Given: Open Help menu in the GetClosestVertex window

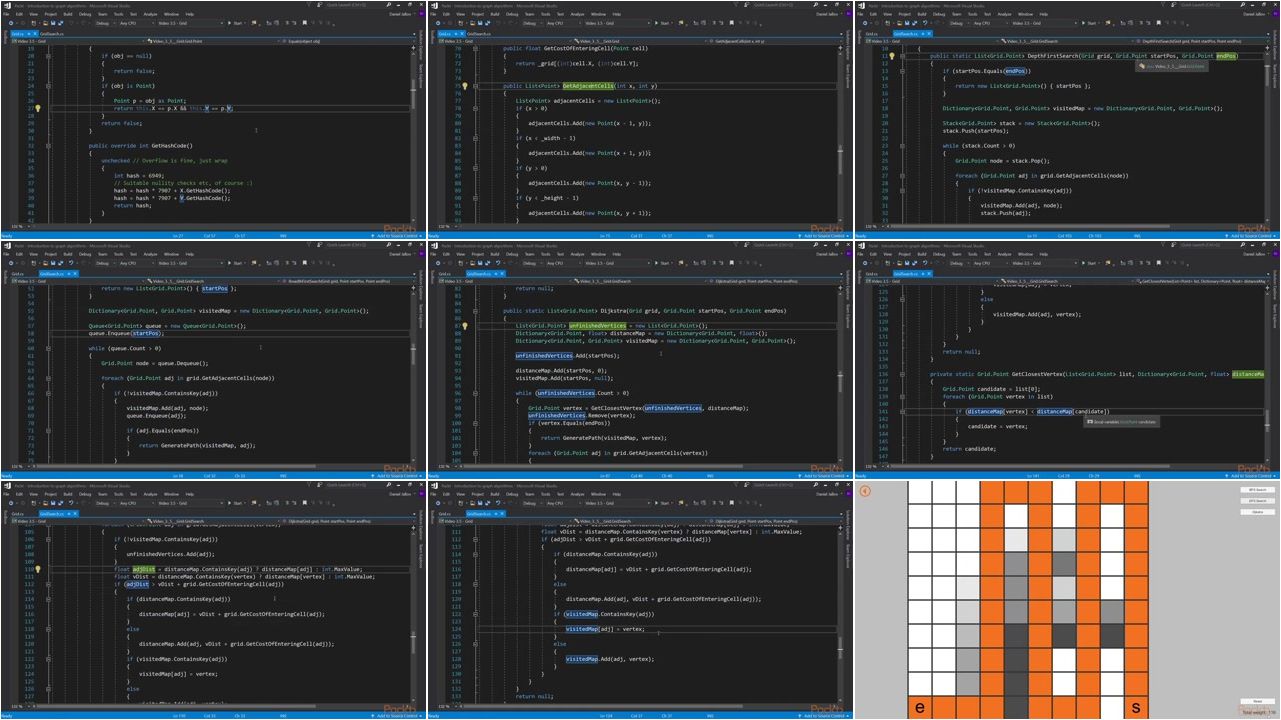Looking at the screenshot, I should (x=1043, y=254).
